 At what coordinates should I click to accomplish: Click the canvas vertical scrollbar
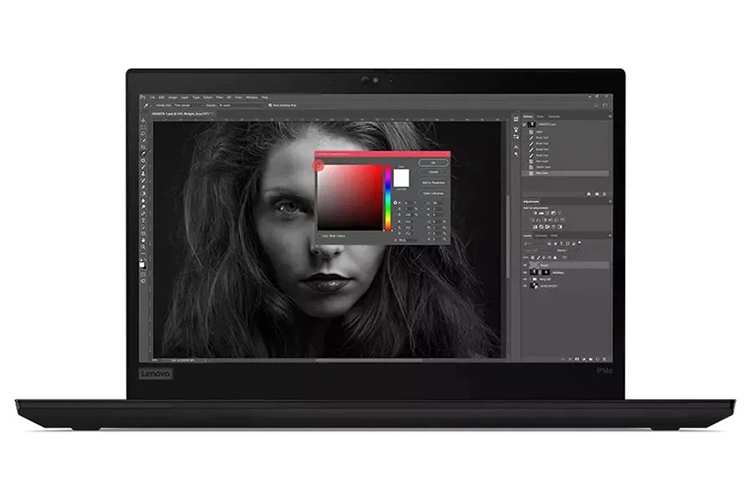click(508, 238)
